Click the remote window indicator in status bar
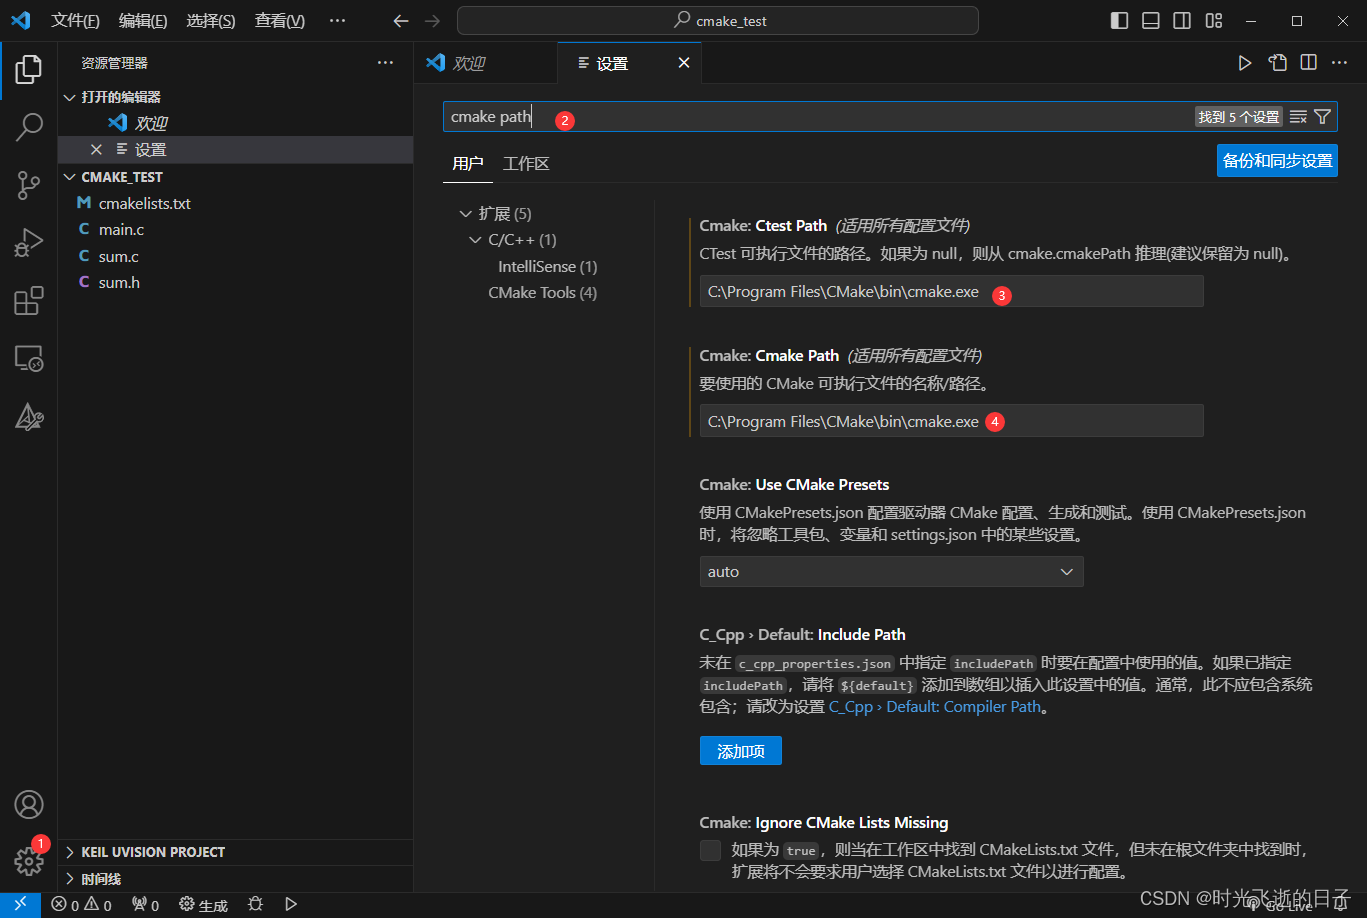This screenshot has height=918, width=1367. point(20,905)
